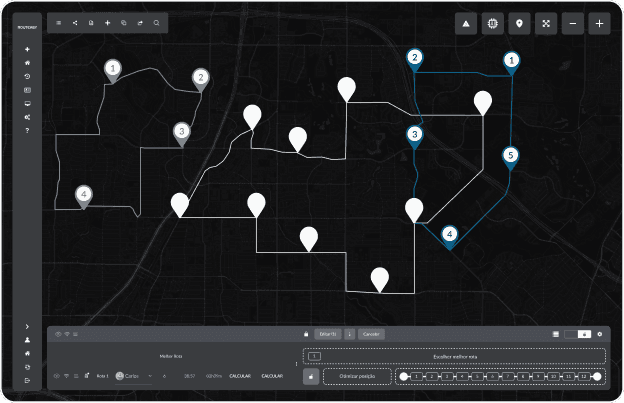Screen dimensions: 624x403
Task: Open the hamburger menu in top toolbar
Action: [59, 21]
